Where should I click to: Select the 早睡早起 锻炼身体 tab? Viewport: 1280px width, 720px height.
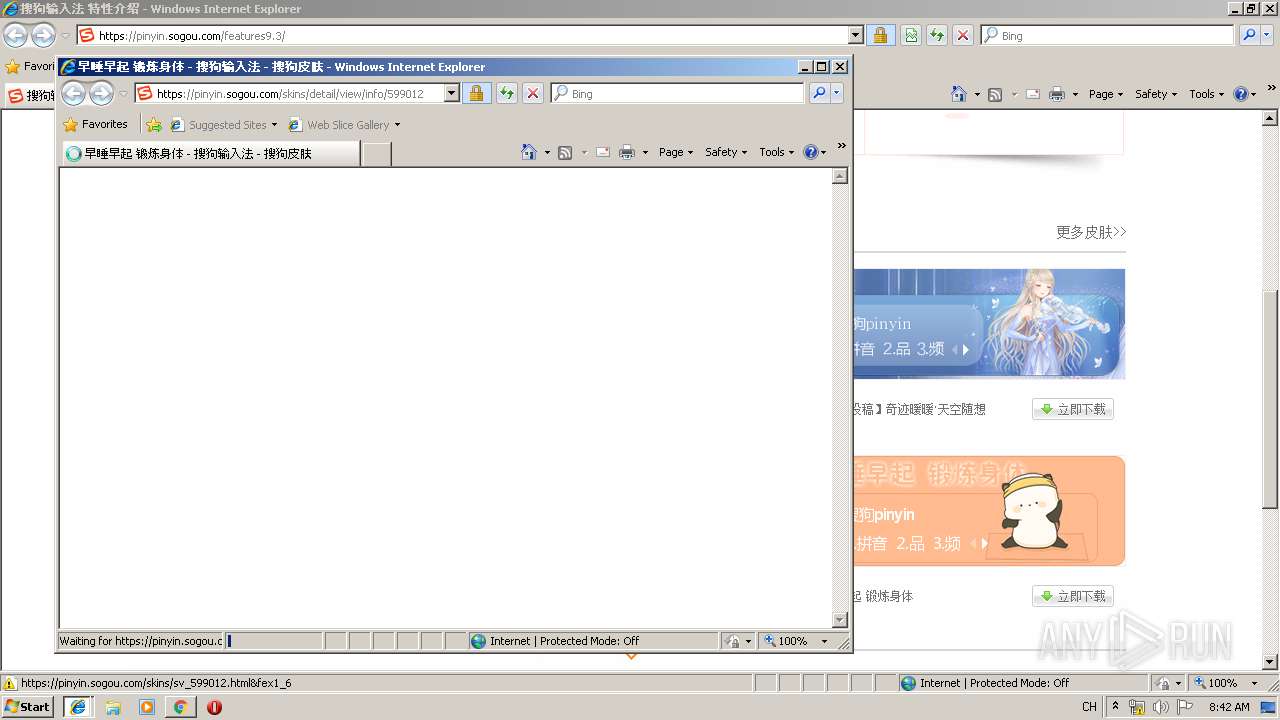pyautogui.click(x=211, y=154)
